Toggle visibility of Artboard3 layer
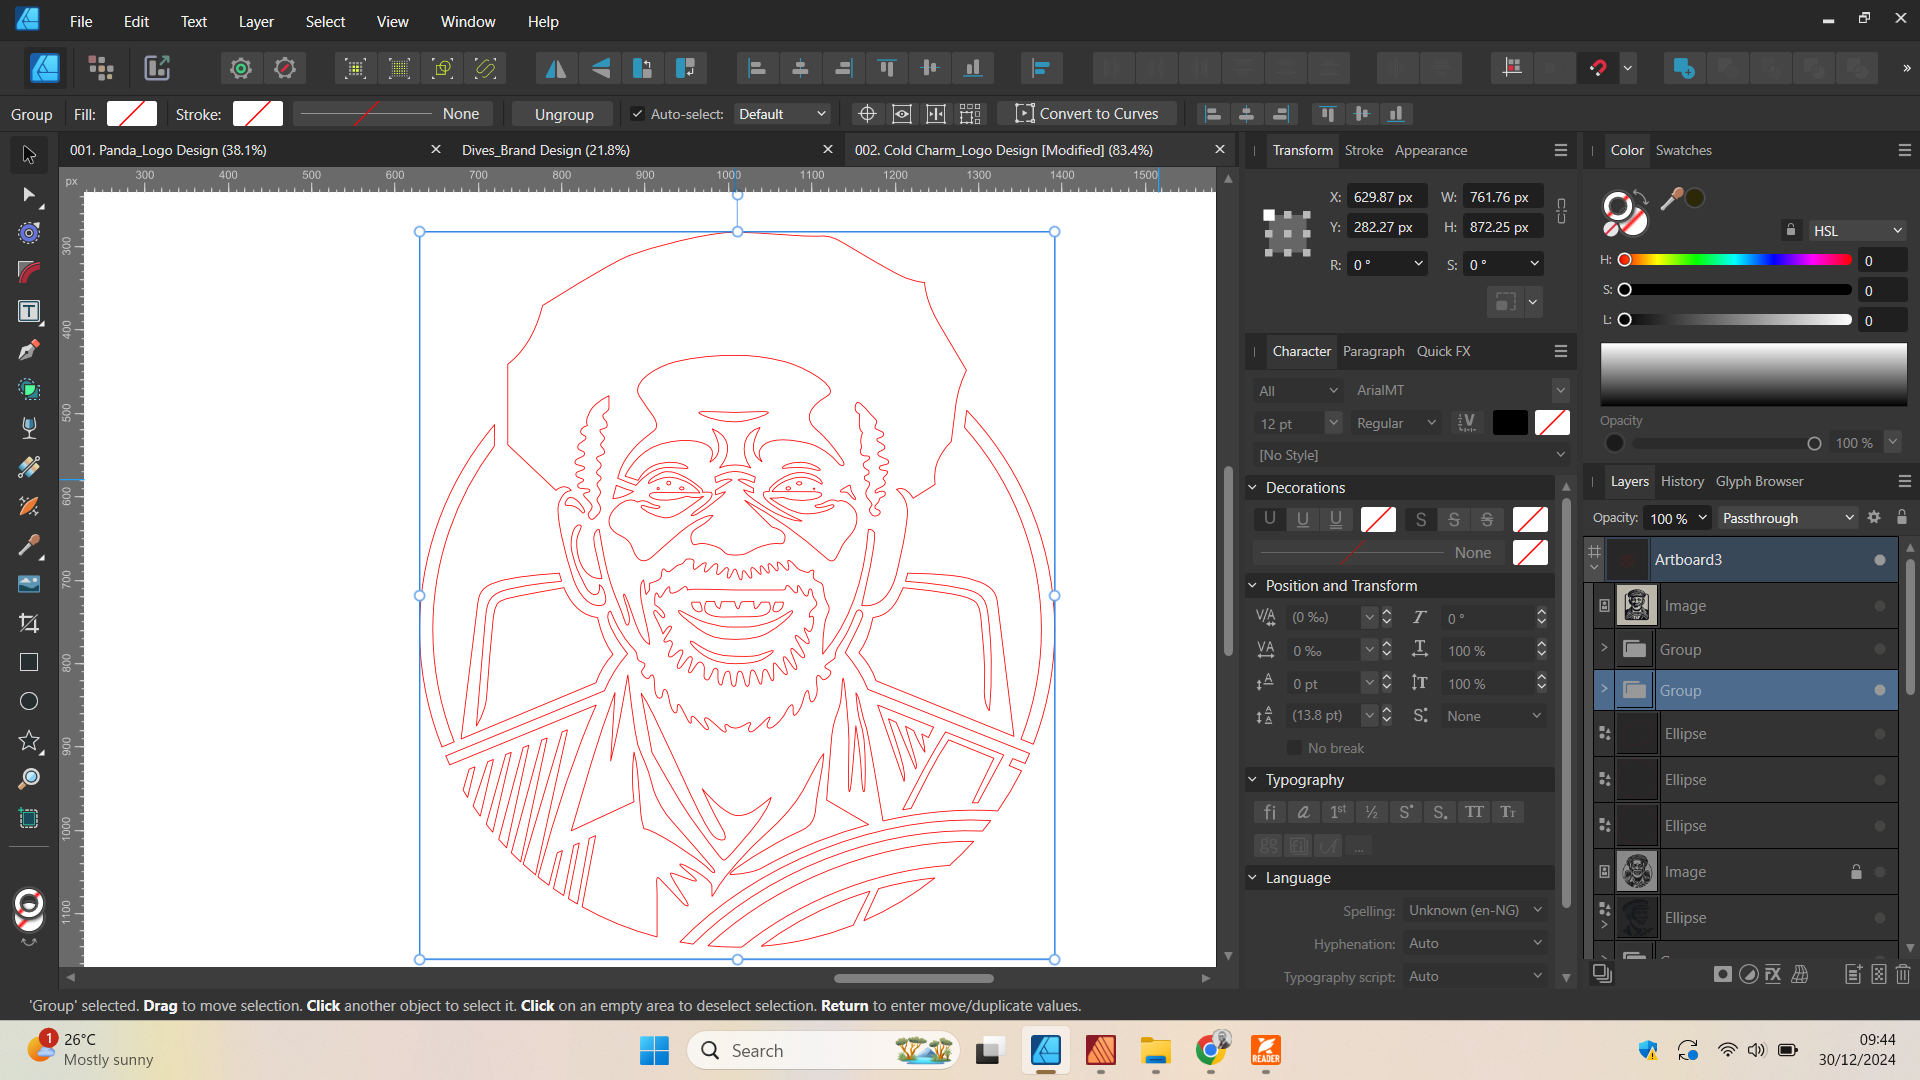Screen dimensions: 1920x1080 [x=1880, y=560]
